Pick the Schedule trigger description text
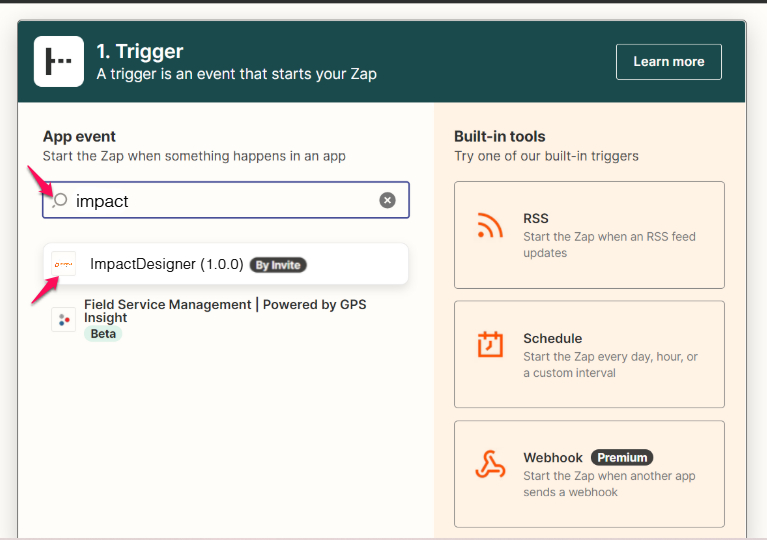Image resolution: width=767 pixels, height=540 pixels. pyautogui.click(x=610, y=365)
